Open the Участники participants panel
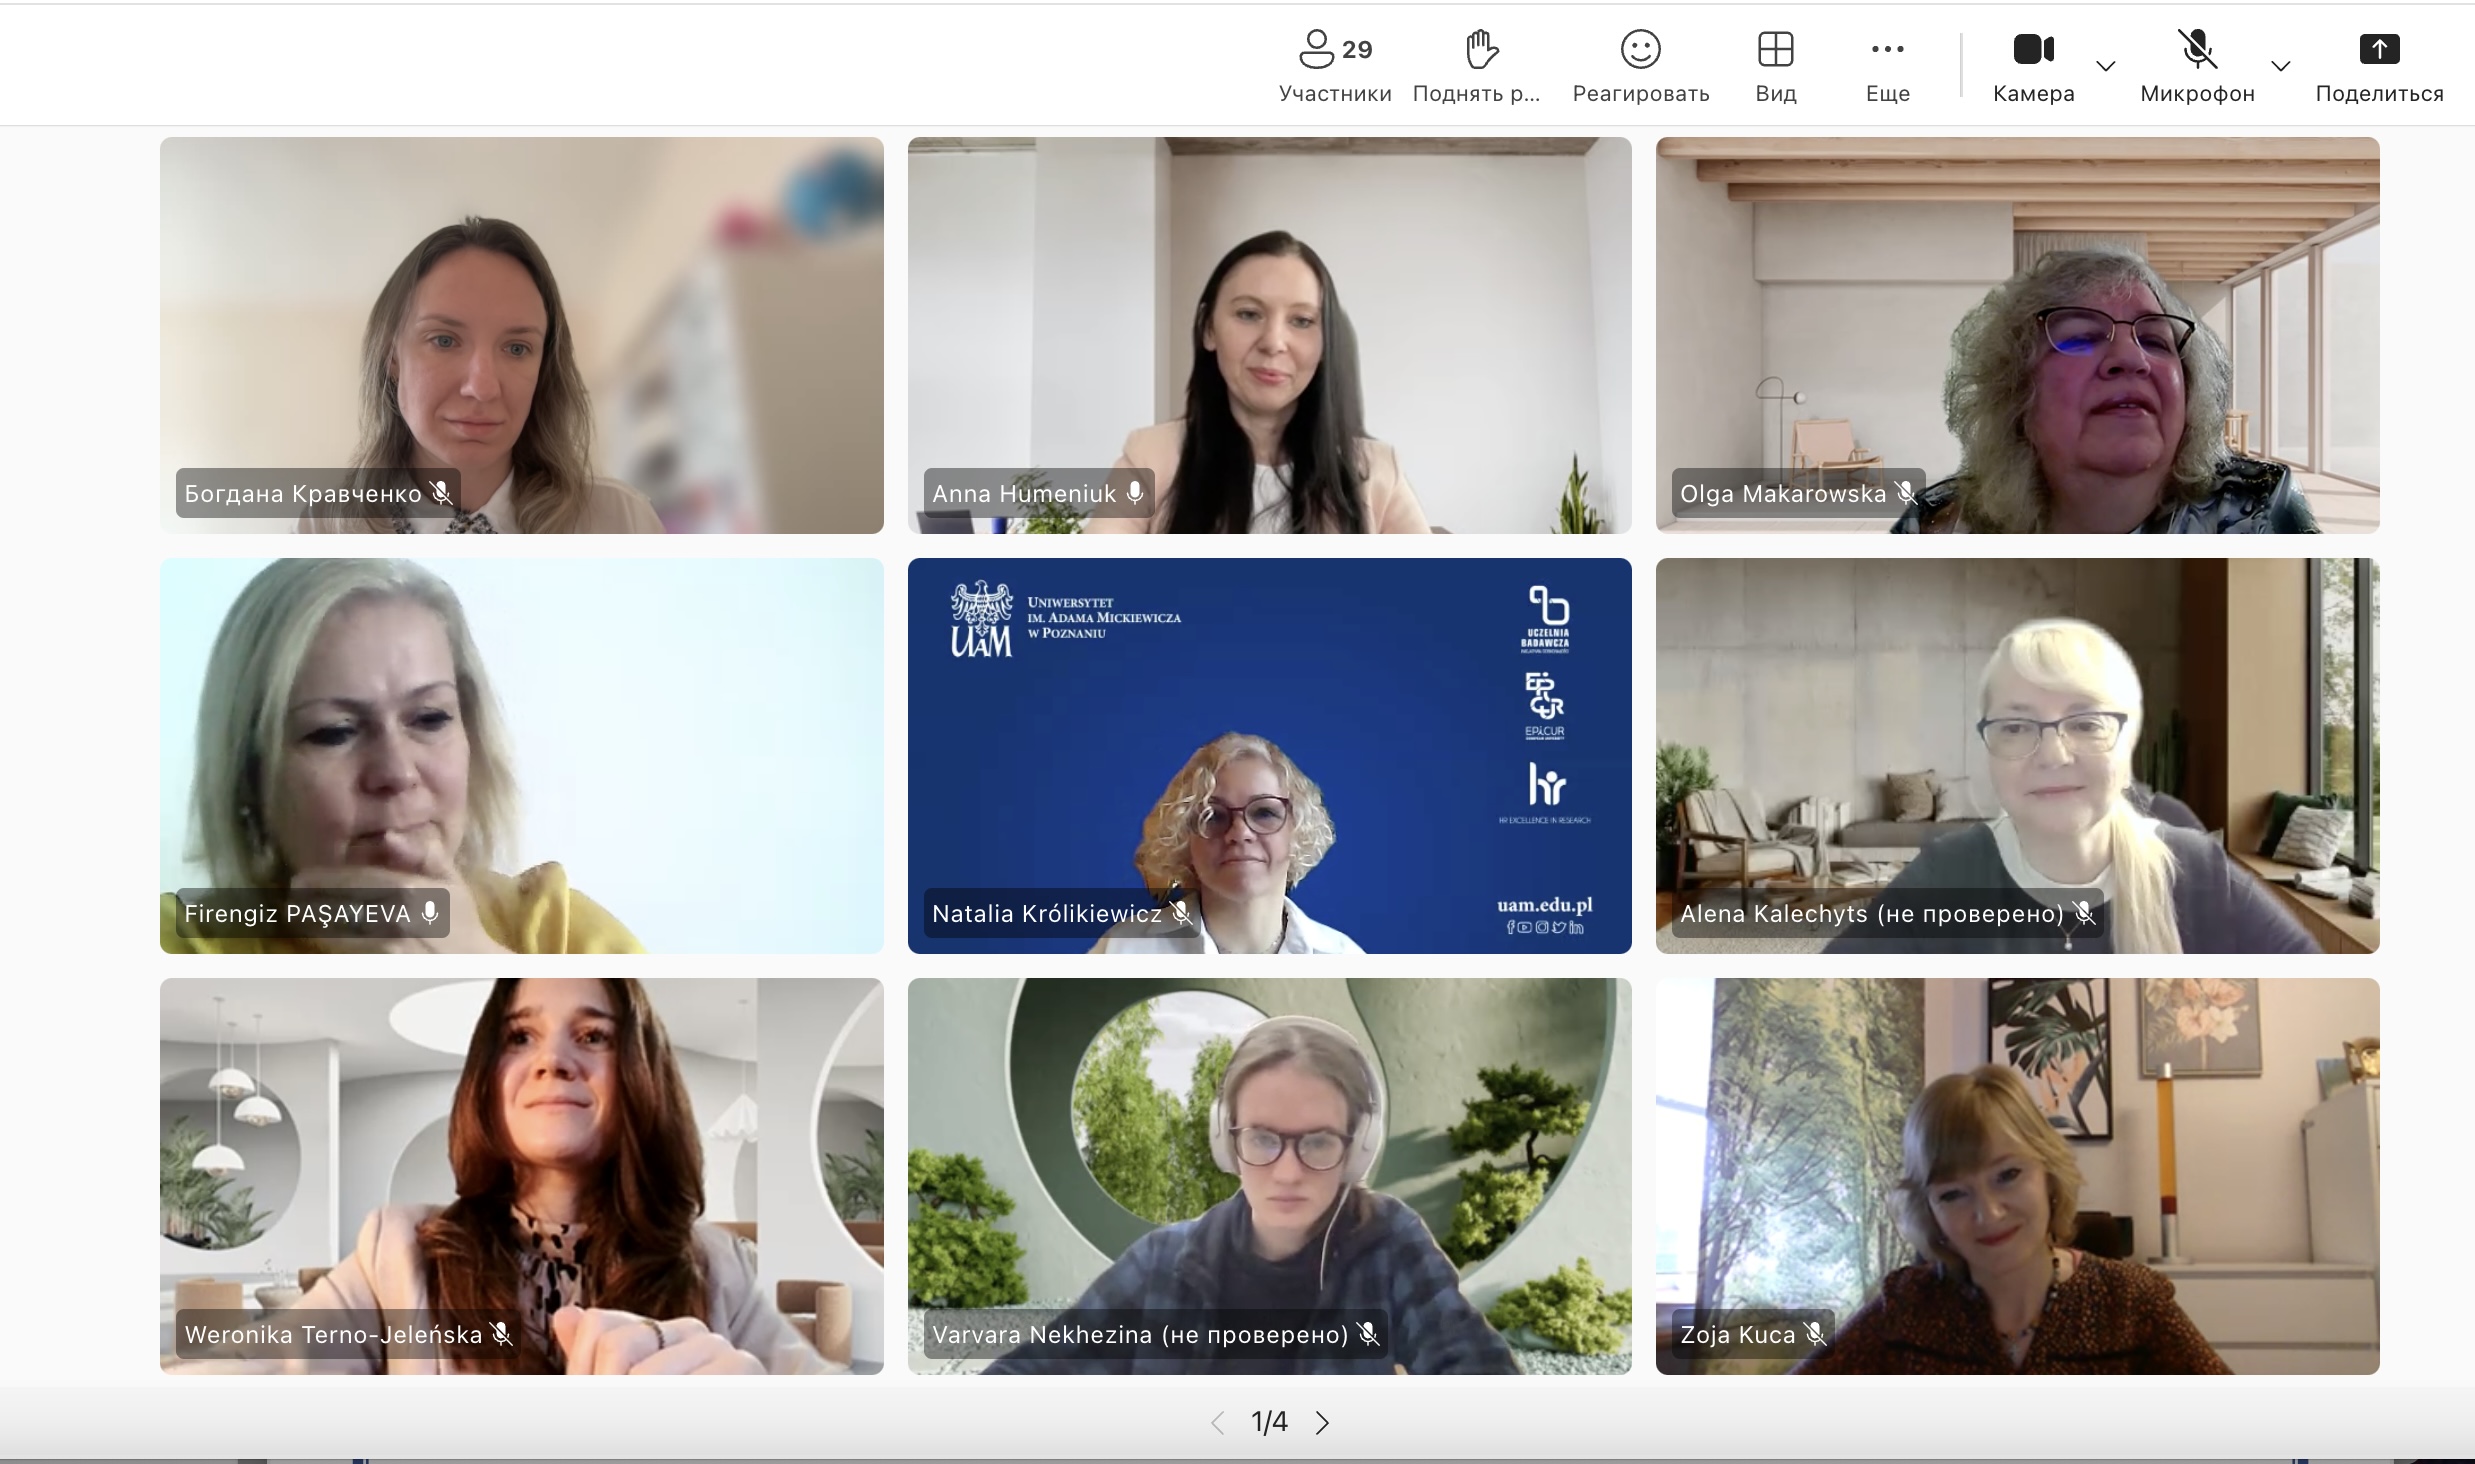 [1335, 67]
